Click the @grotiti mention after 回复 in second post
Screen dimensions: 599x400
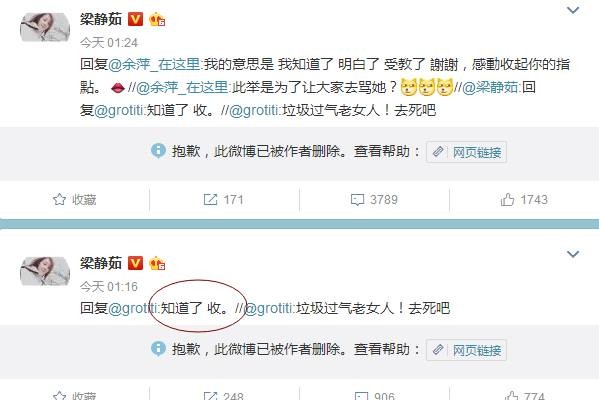pos(133,308)
